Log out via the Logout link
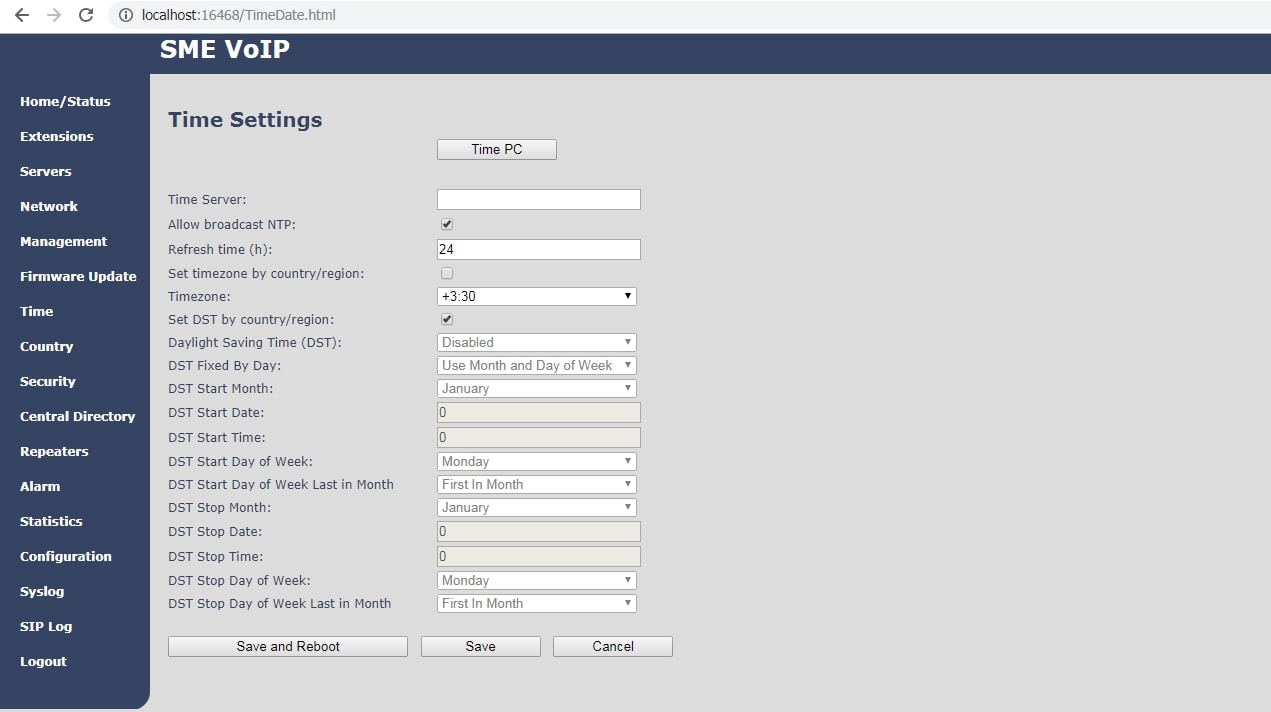Viewport: 1271px width, 712px height. 43,661
